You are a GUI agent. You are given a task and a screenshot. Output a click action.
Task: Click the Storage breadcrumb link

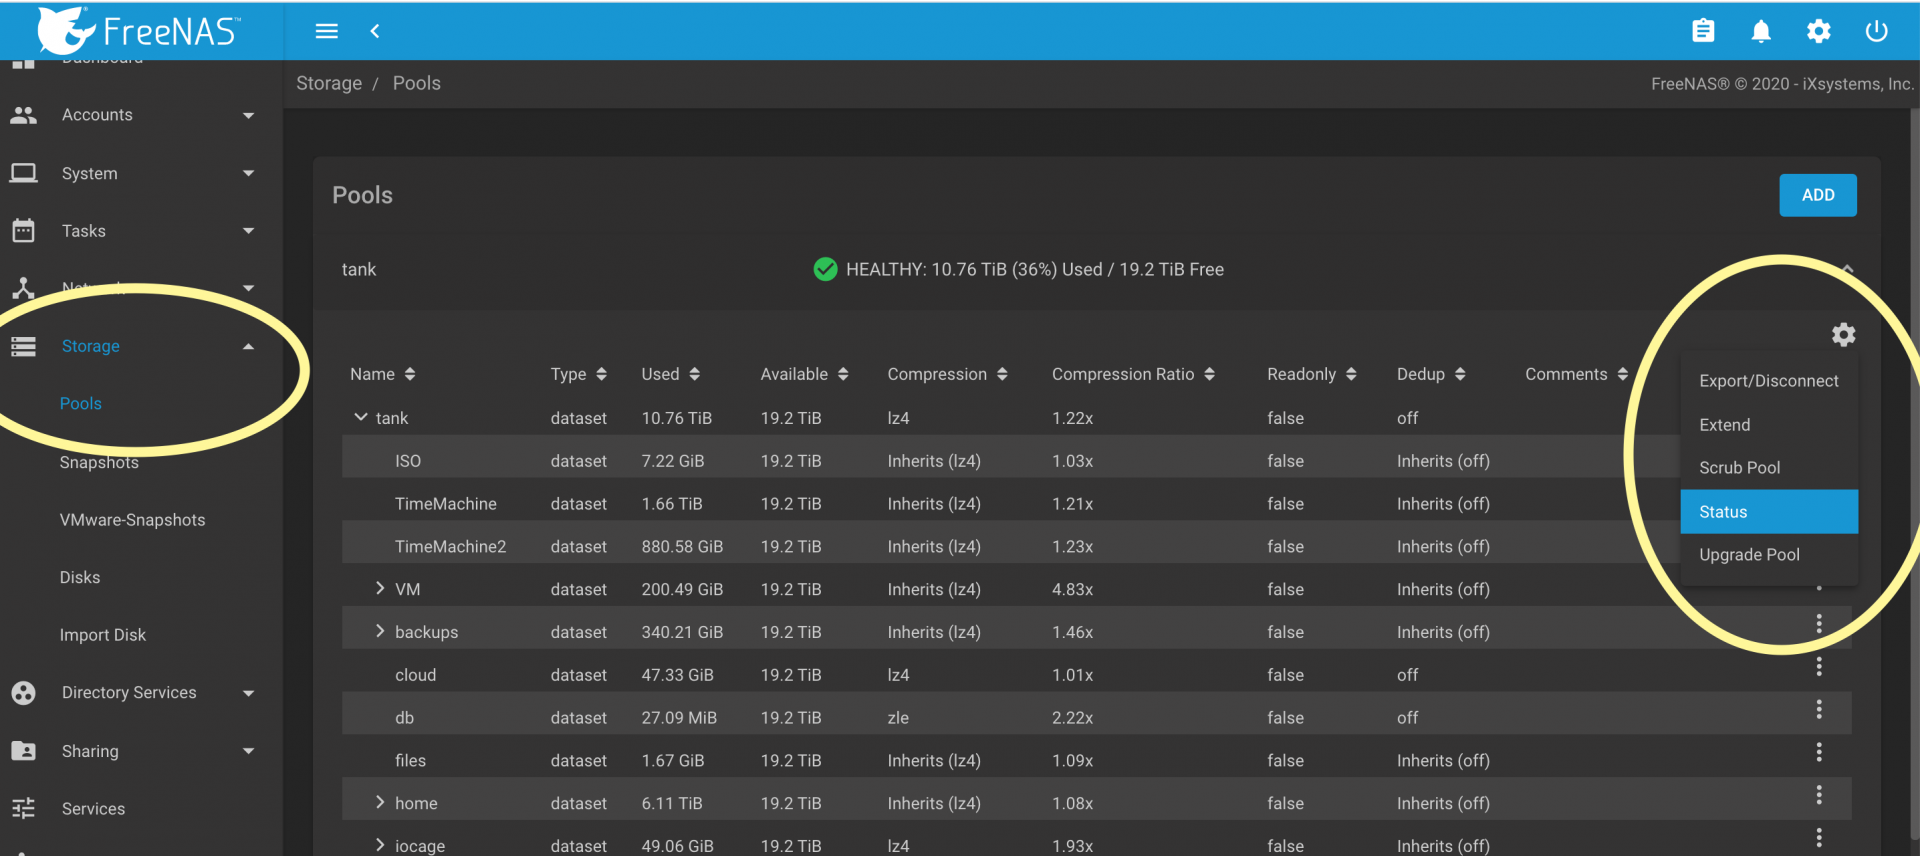pos(329,83)
